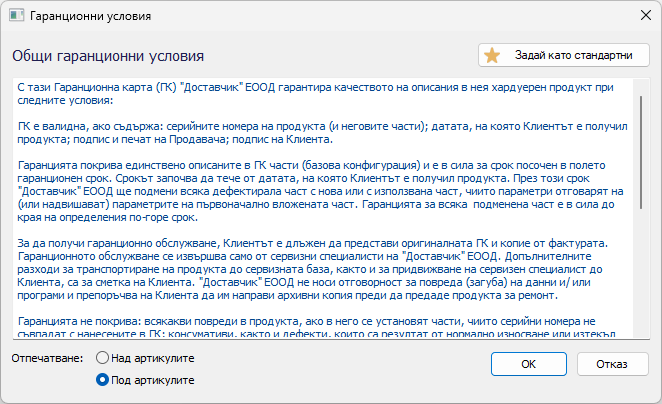Screen dimensions: 662x404
Task: Click the star icon on Задай като стандартни
Action: pos(492,55)
